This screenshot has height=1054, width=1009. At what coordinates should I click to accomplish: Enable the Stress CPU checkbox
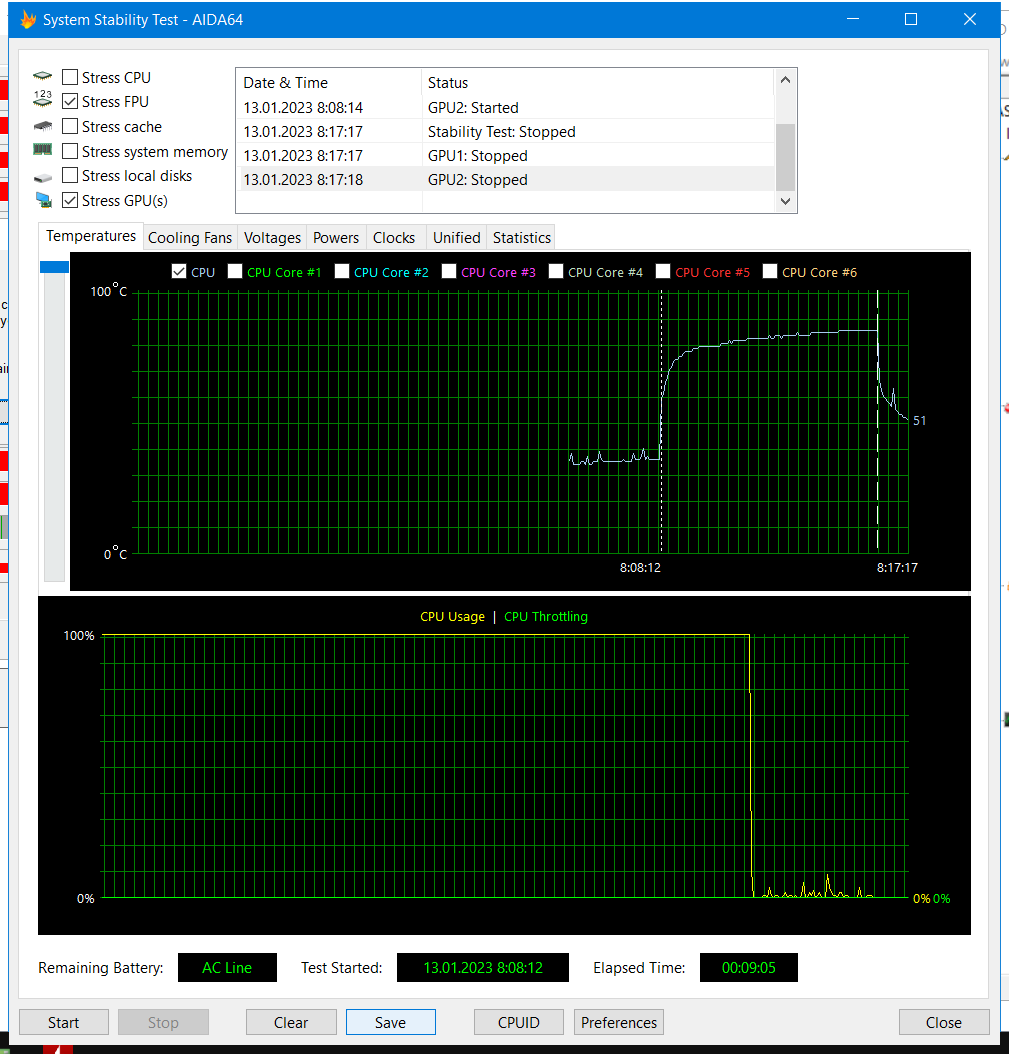[x=70, y=77]
